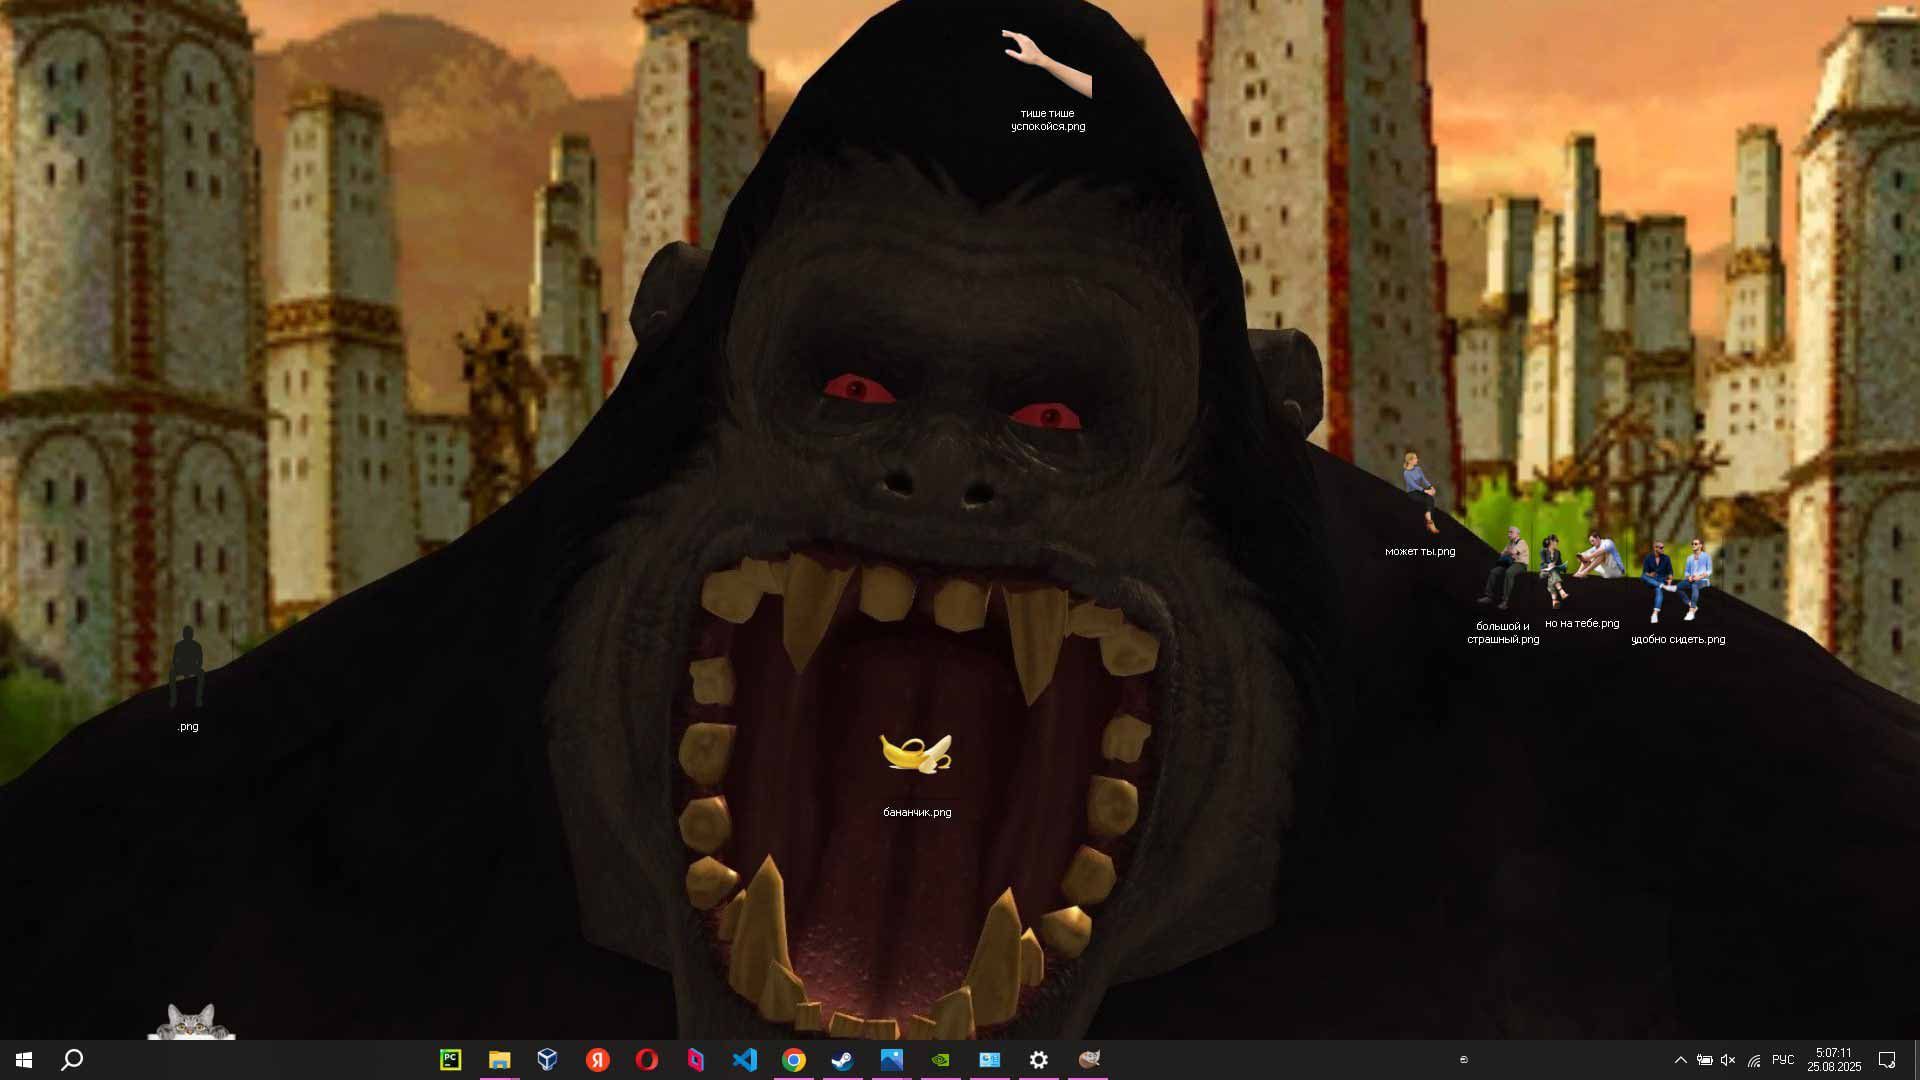Open the Windows Photos app
The height and width of the screenshot is (1080, 1920).
891,1060
